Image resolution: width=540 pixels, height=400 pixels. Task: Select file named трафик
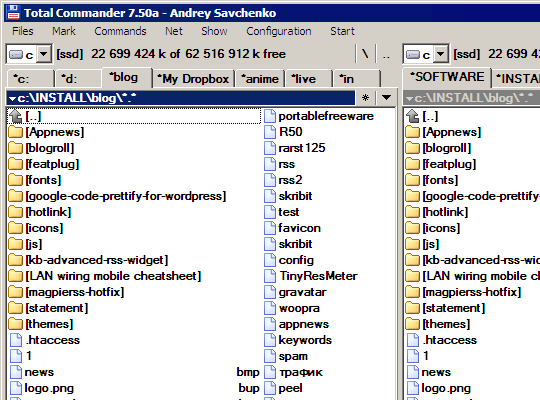(301, 372)
